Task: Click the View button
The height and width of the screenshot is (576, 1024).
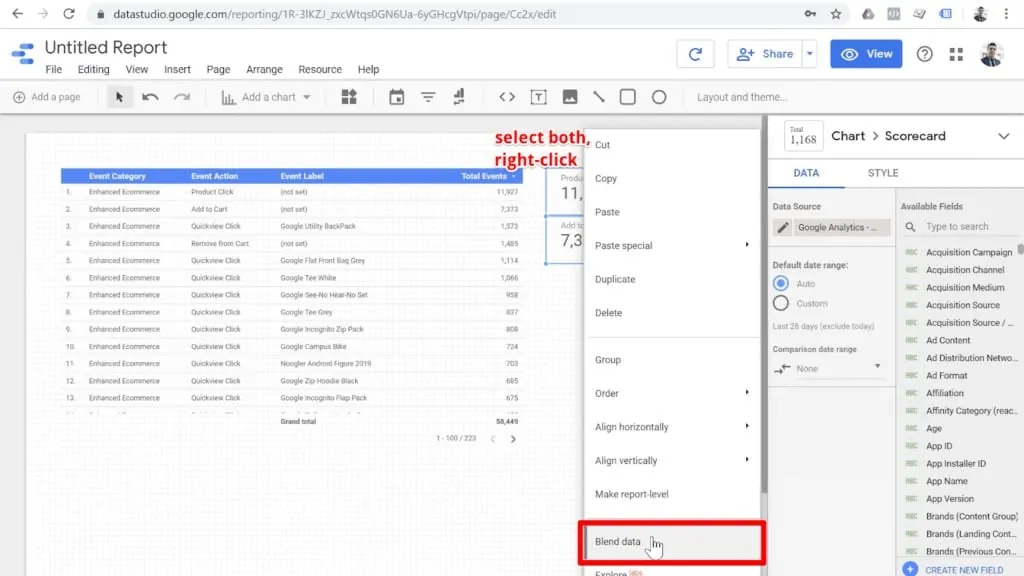Action: (866, 53)
